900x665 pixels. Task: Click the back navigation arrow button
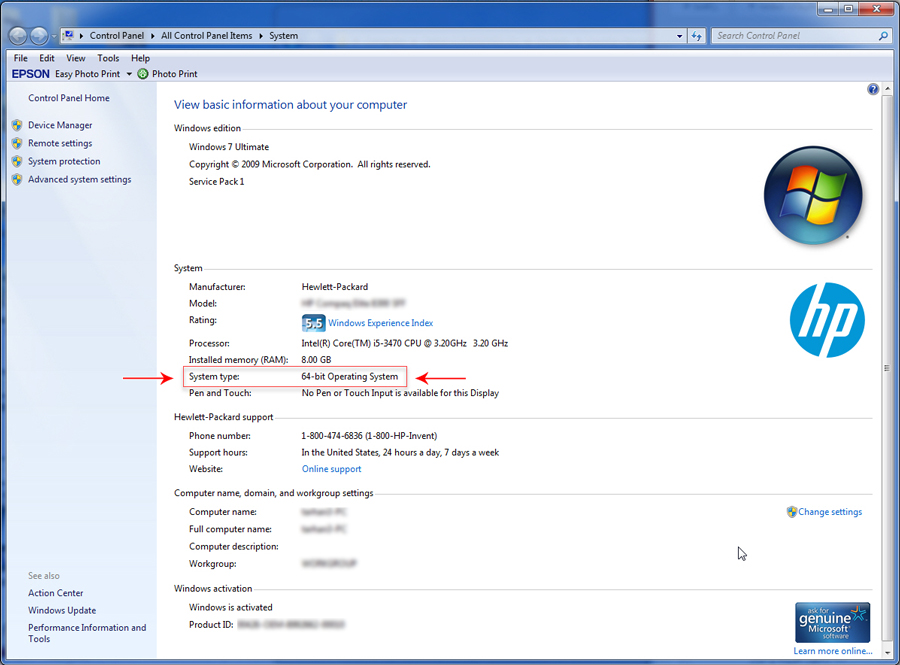click(x=18, y=36)
